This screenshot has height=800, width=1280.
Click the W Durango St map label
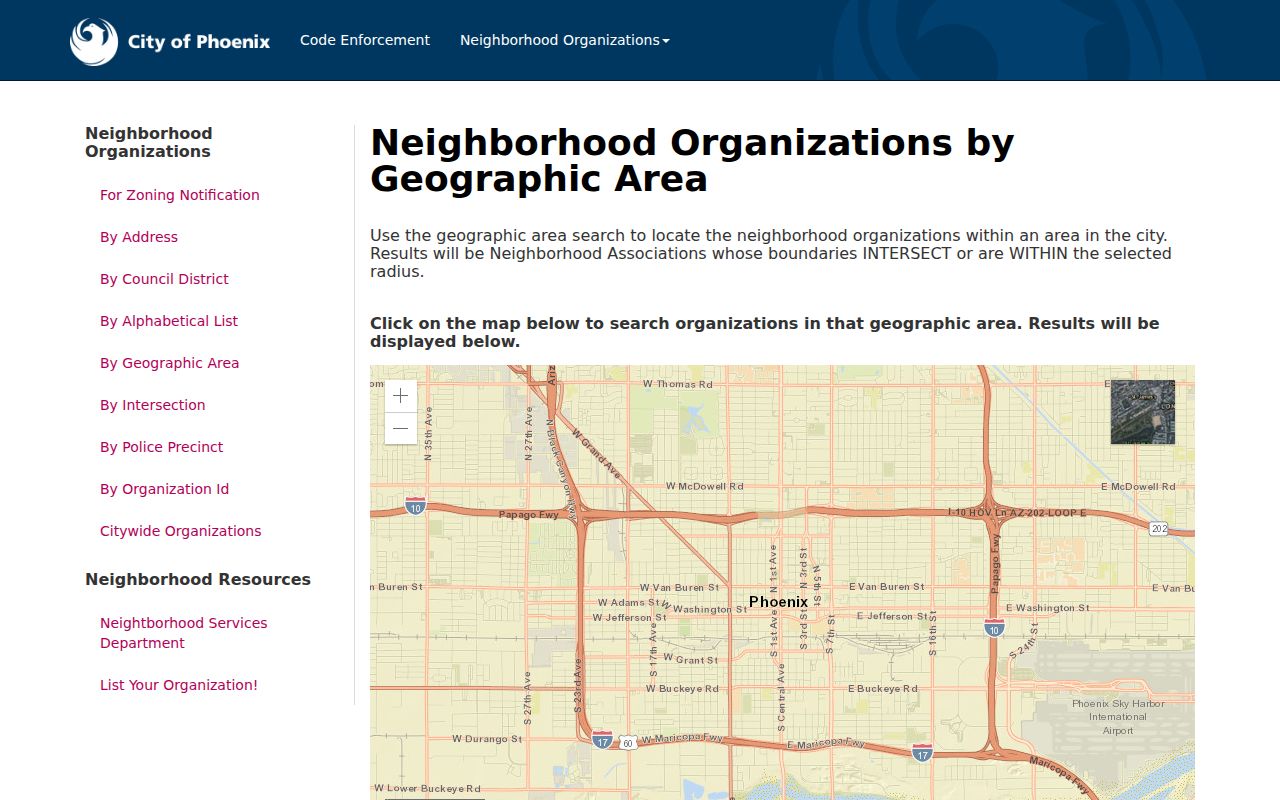[x=487, y=739]
